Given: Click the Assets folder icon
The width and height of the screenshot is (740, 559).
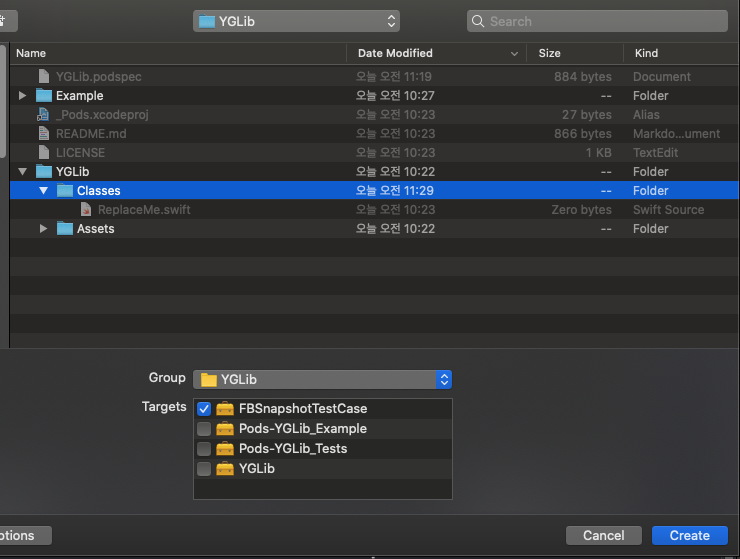Looking at the screenshot, I should pyautogui.click(x=65, y=229).
